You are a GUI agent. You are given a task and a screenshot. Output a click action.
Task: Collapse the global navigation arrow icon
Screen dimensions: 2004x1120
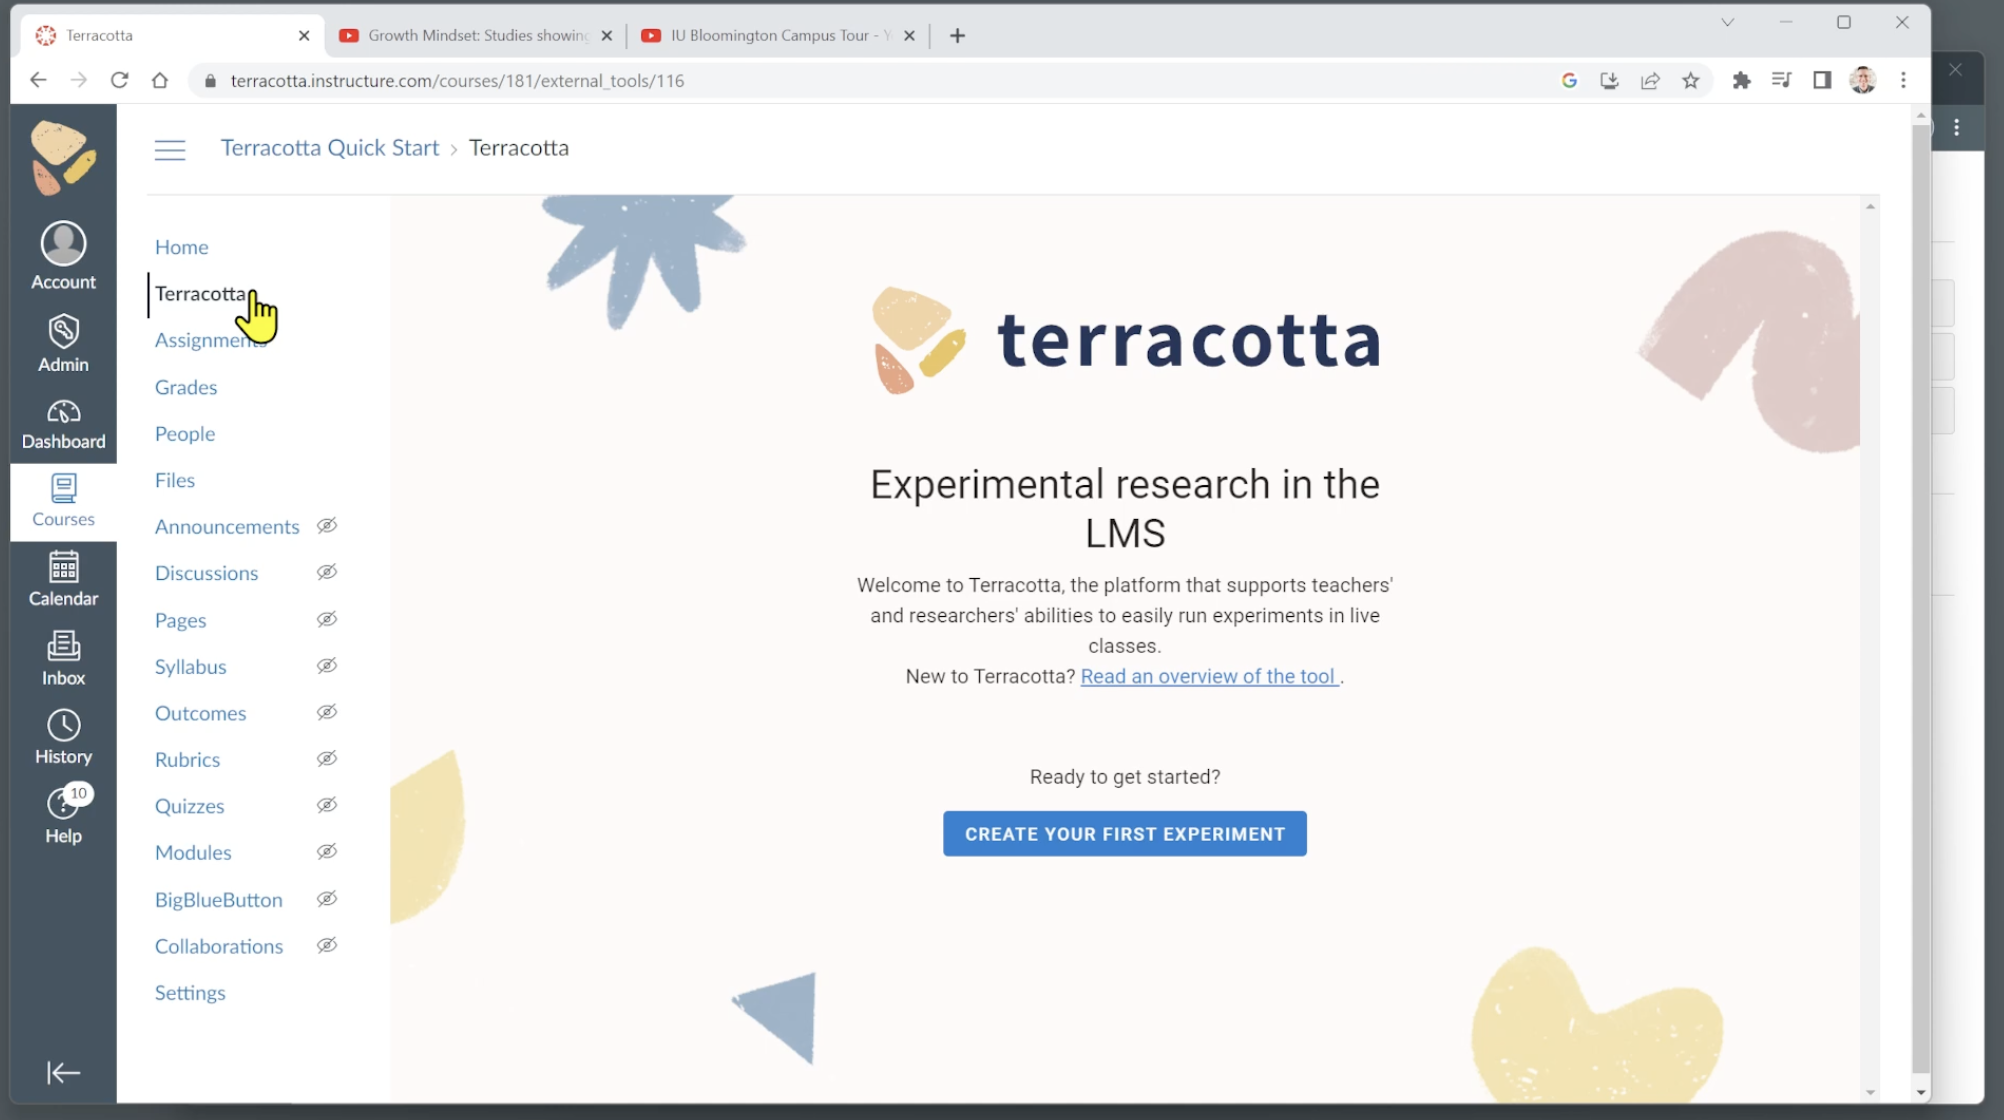[63, 1072]
